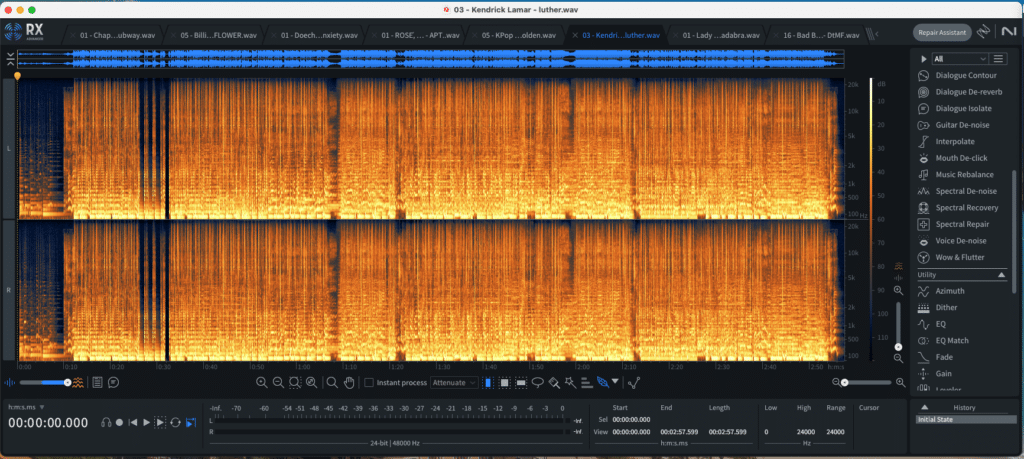Click the Dialogue Contour module icon
The width and height of the screenshot is (1024, 459).
tap(923, 76)
